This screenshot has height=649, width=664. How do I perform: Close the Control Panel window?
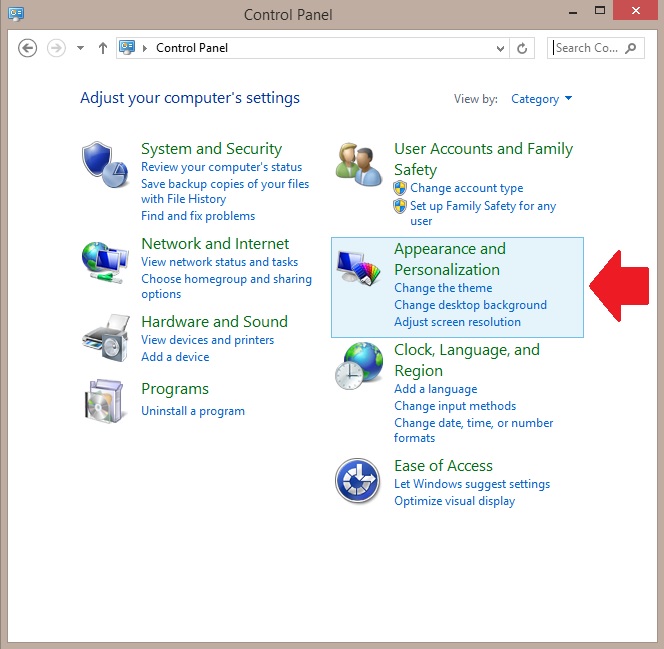636,10
